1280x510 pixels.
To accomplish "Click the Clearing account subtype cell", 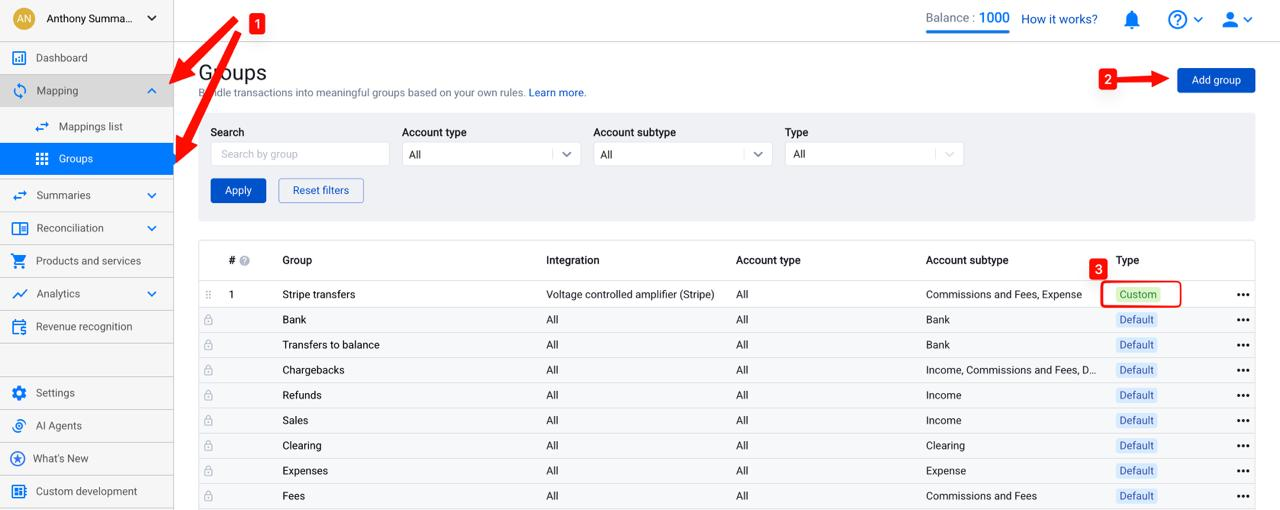I will 945,446.
